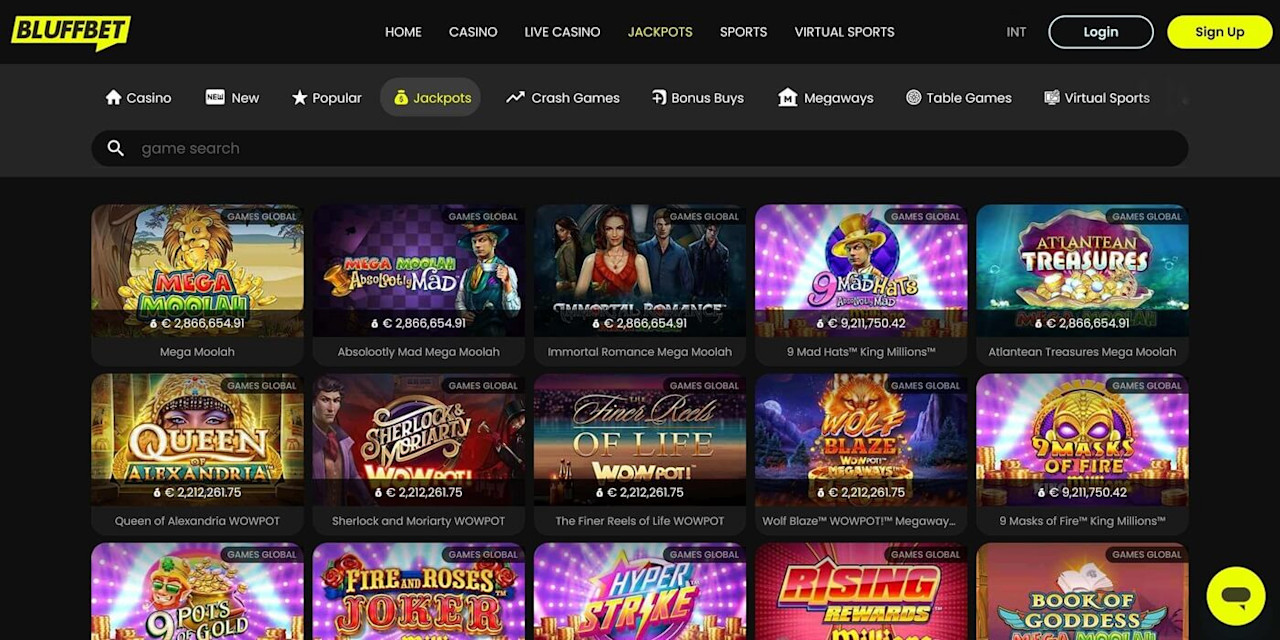The width and height of the screenshot is (1280, 640).
Task: Click the search magnifier icon
Action: (x=116, y=148)
